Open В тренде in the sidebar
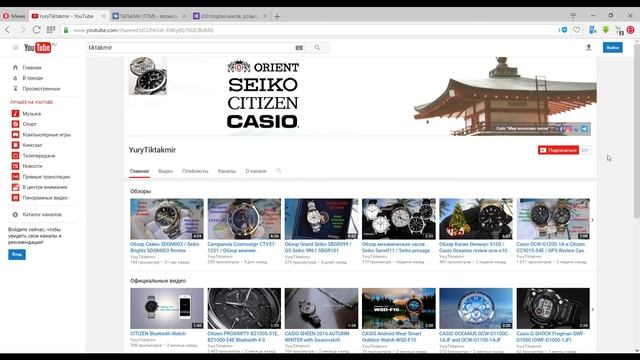Viewport: 640px width, 360px height. (x=33, y=78)
